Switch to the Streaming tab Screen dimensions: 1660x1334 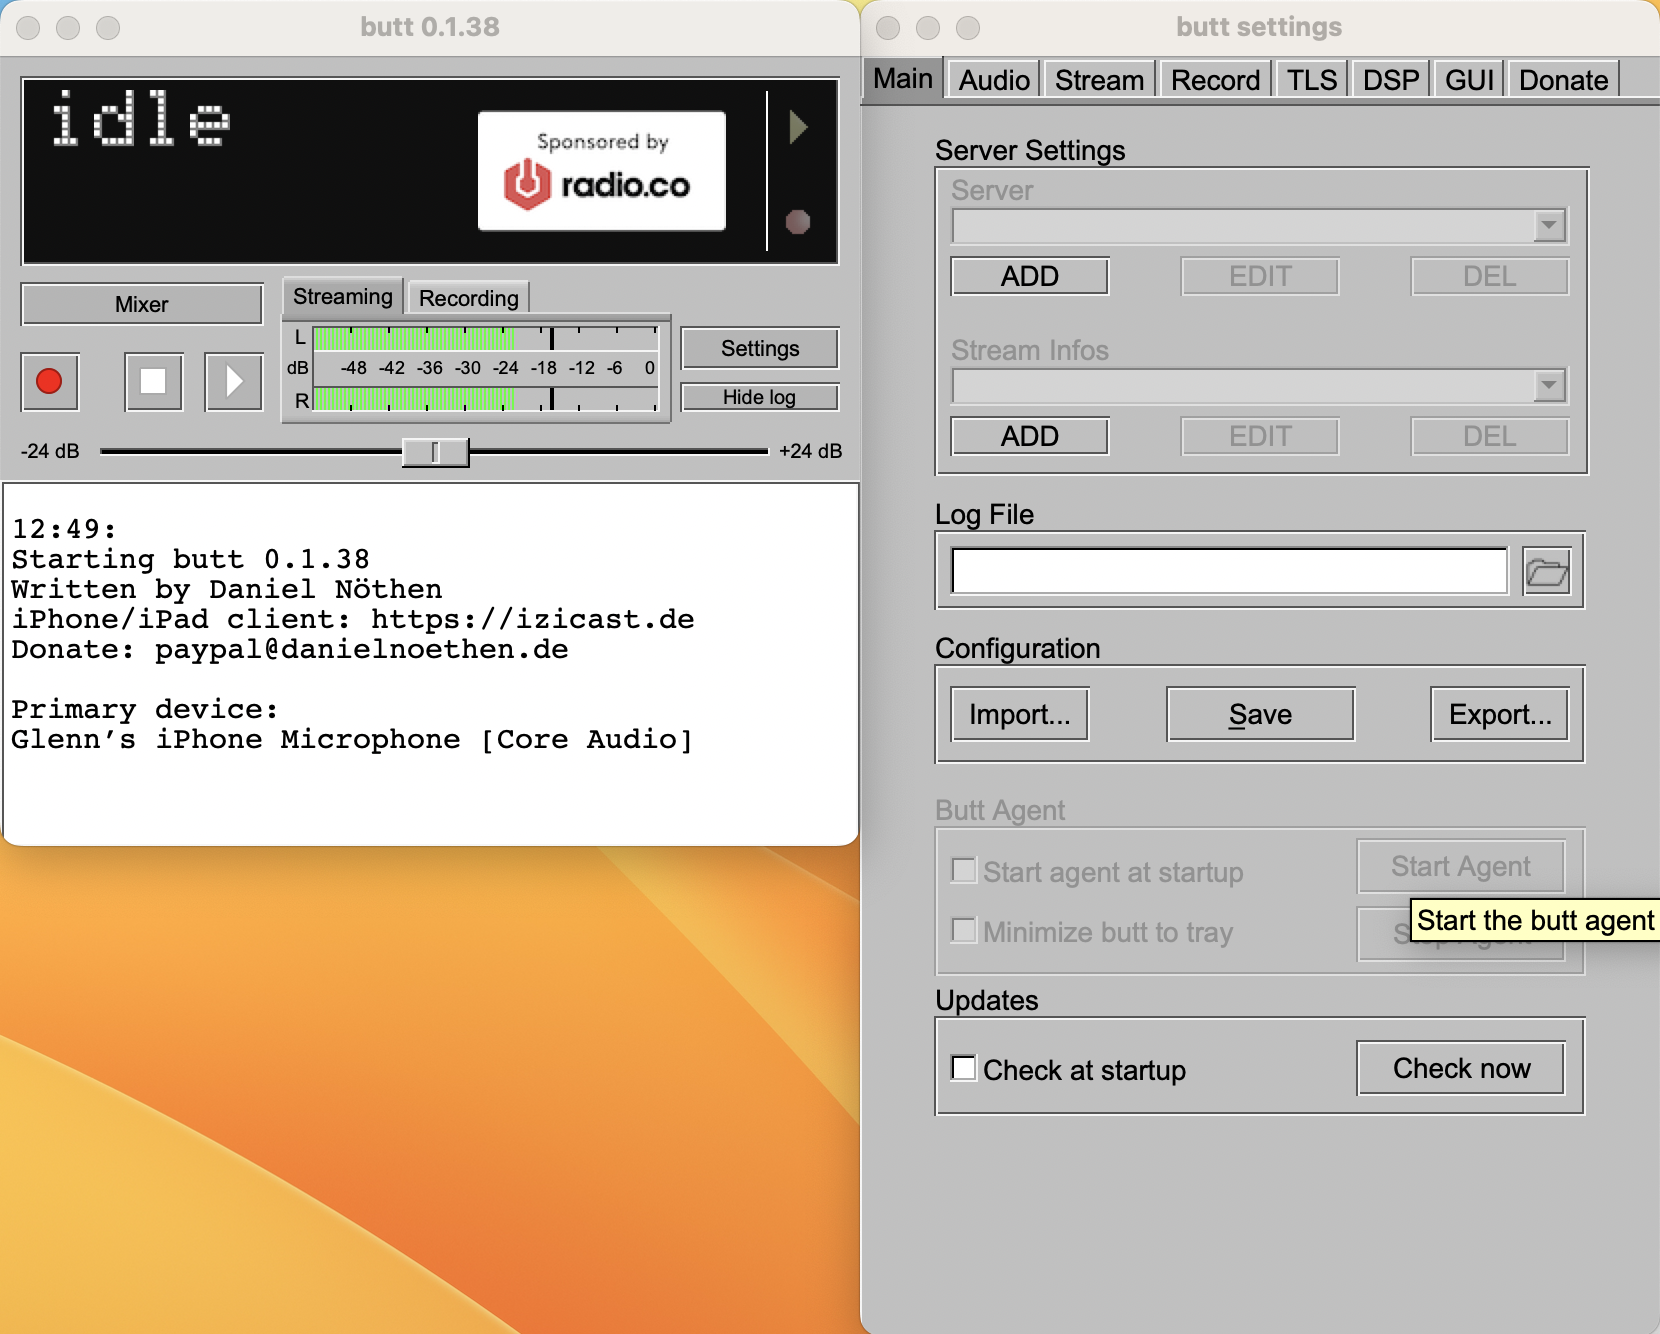pos(343,297)
